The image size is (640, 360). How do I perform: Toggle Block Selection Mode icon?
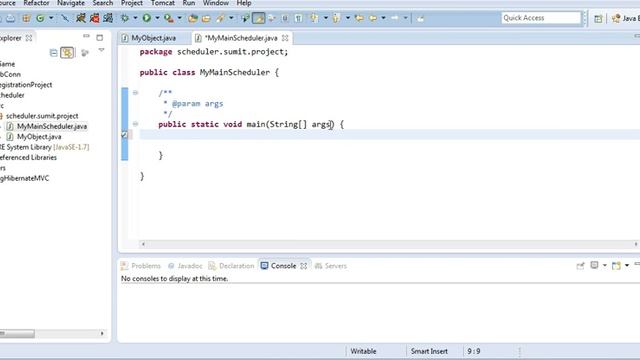tap(285, 18)
